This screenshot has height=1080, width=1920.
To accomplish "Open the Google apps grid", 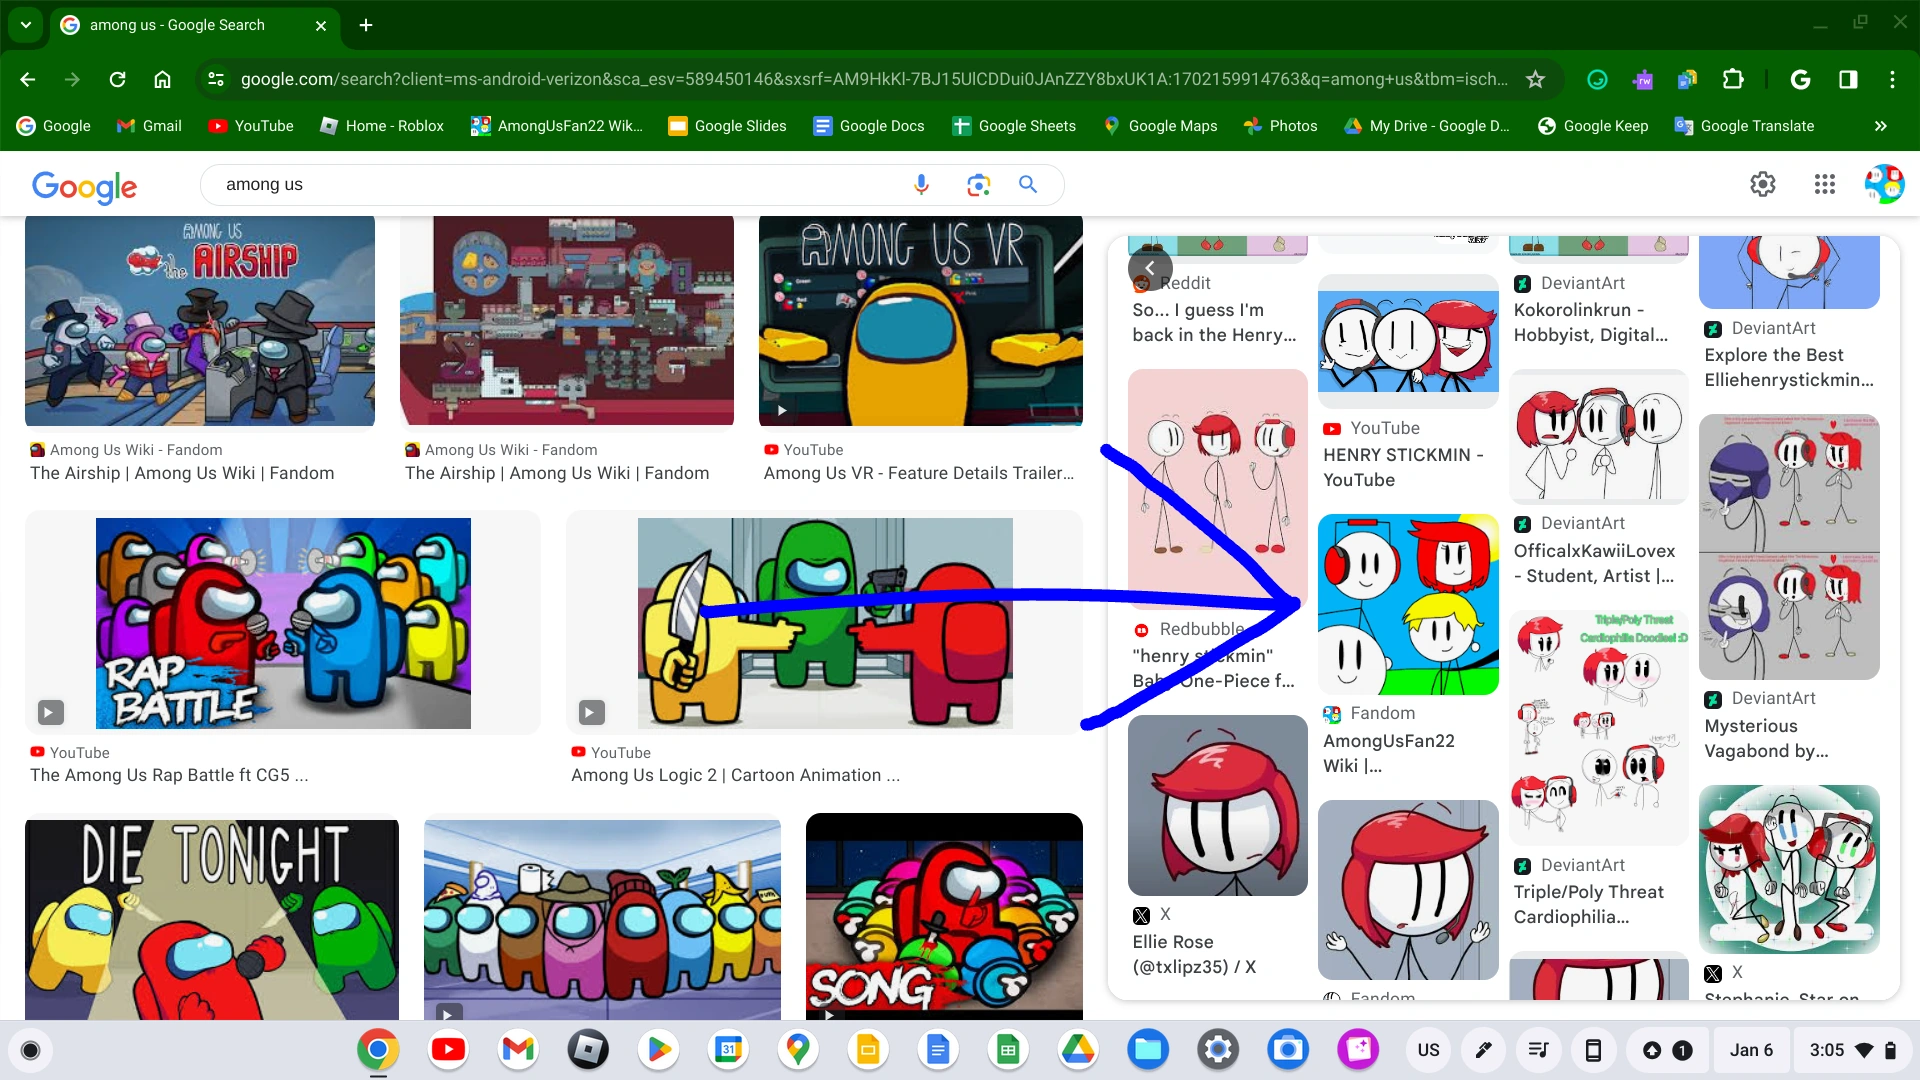I will 1824,184.
